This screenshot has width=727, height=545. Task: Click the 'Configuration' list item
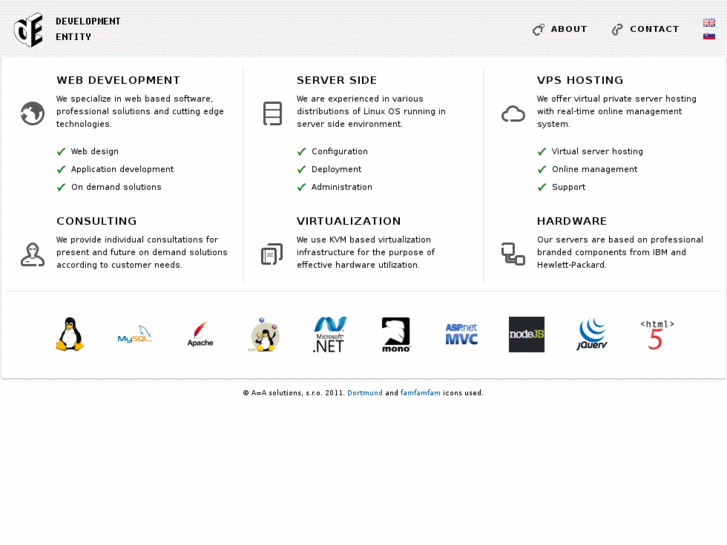click(x=339, y=152)
